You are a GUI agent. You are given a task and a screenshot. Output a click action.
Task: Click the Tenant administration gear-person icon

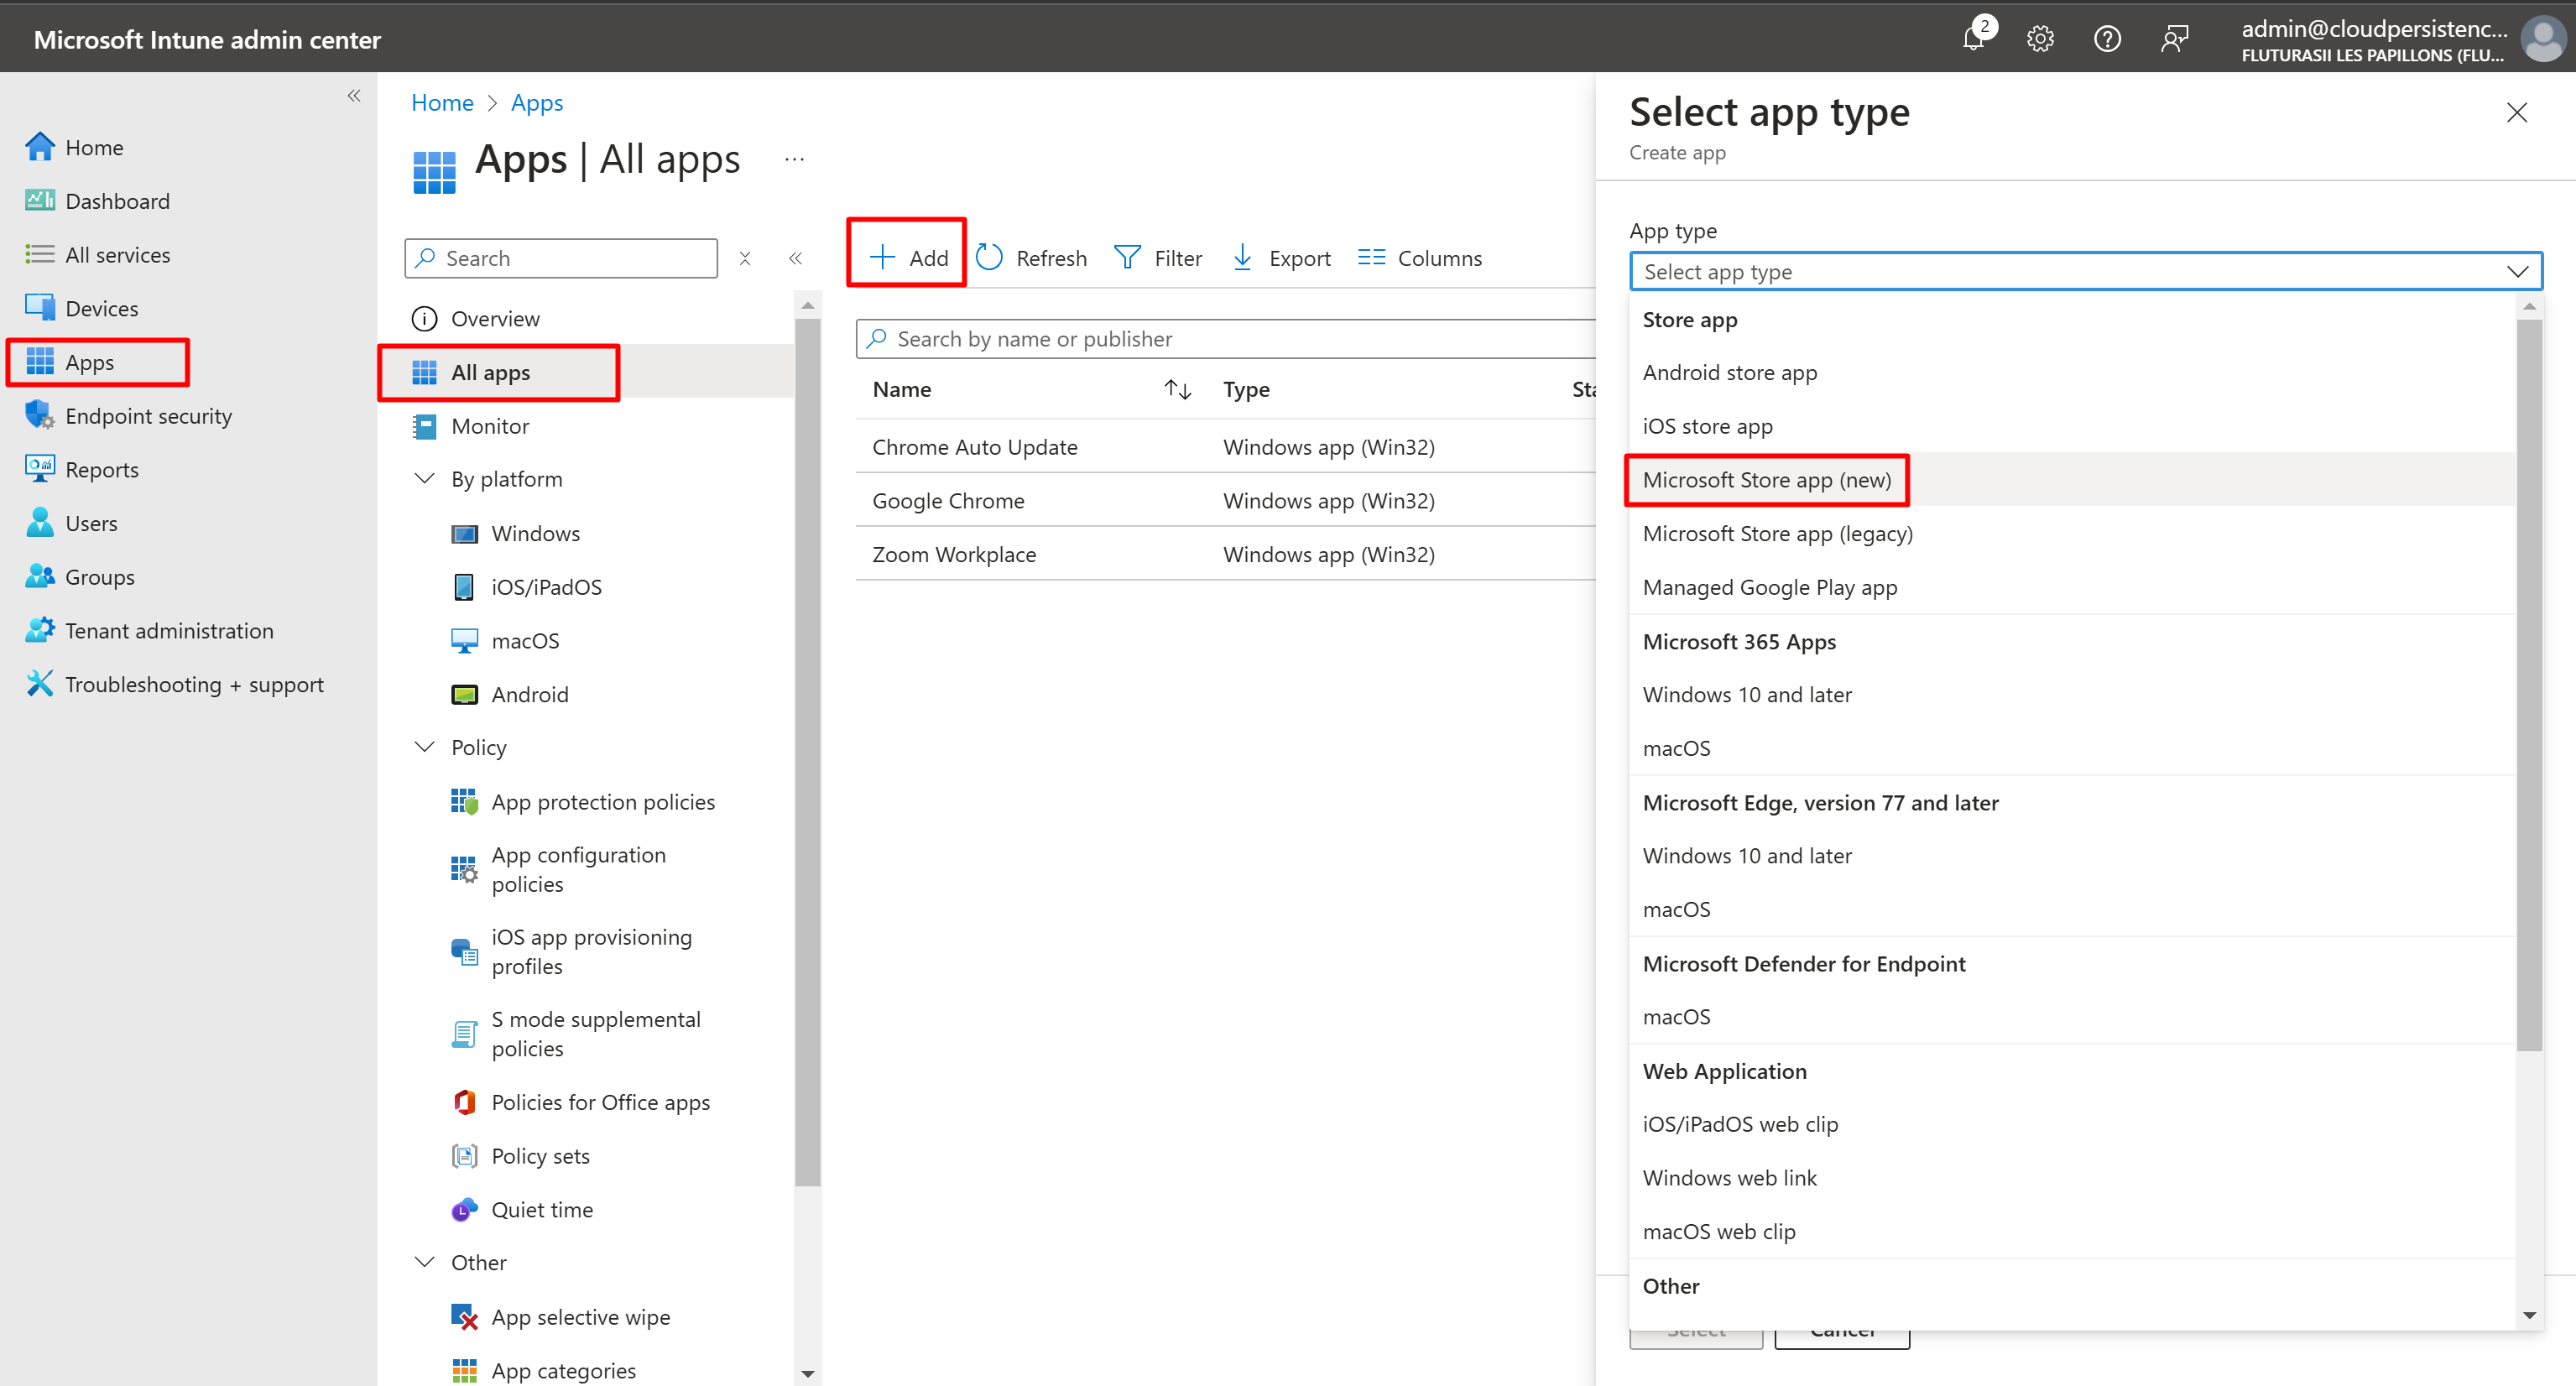click(40, 630)
